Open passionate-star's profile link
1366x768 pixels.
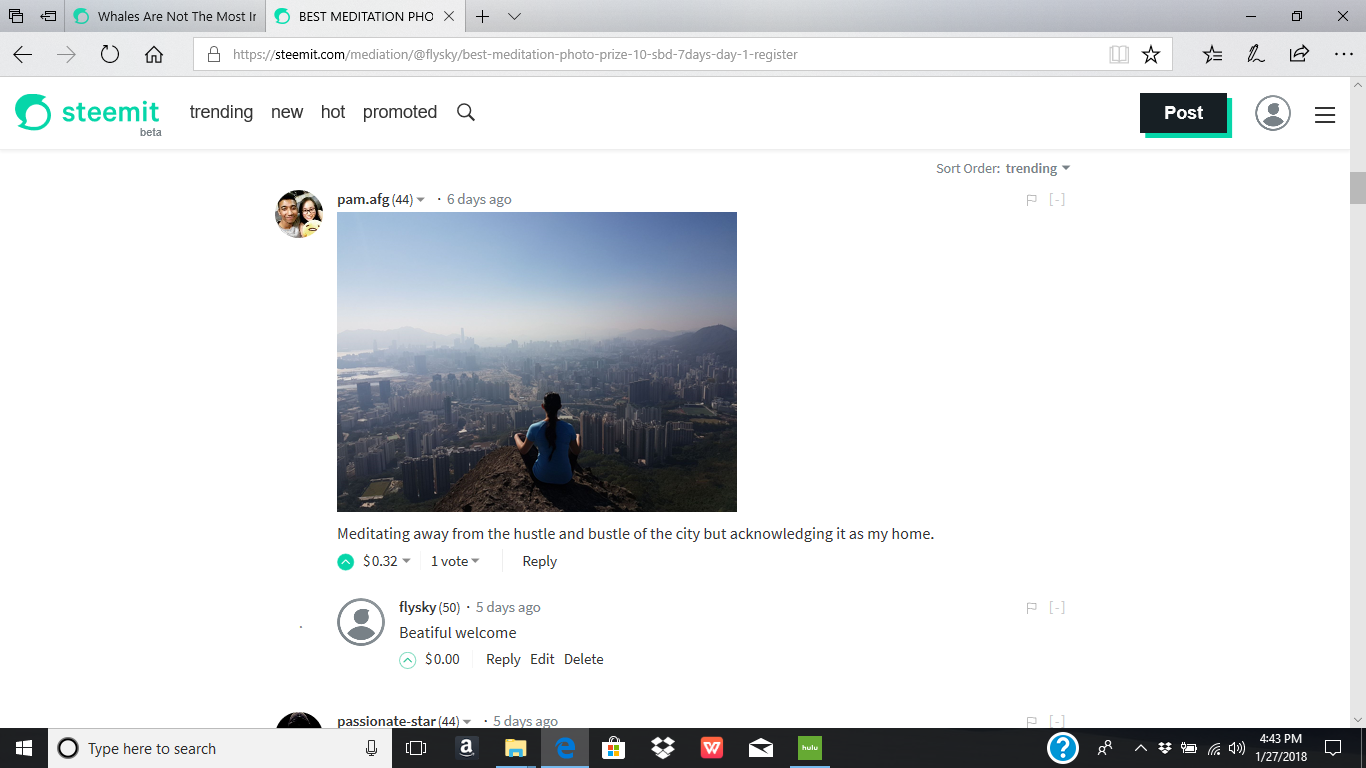tap(386, 722)
